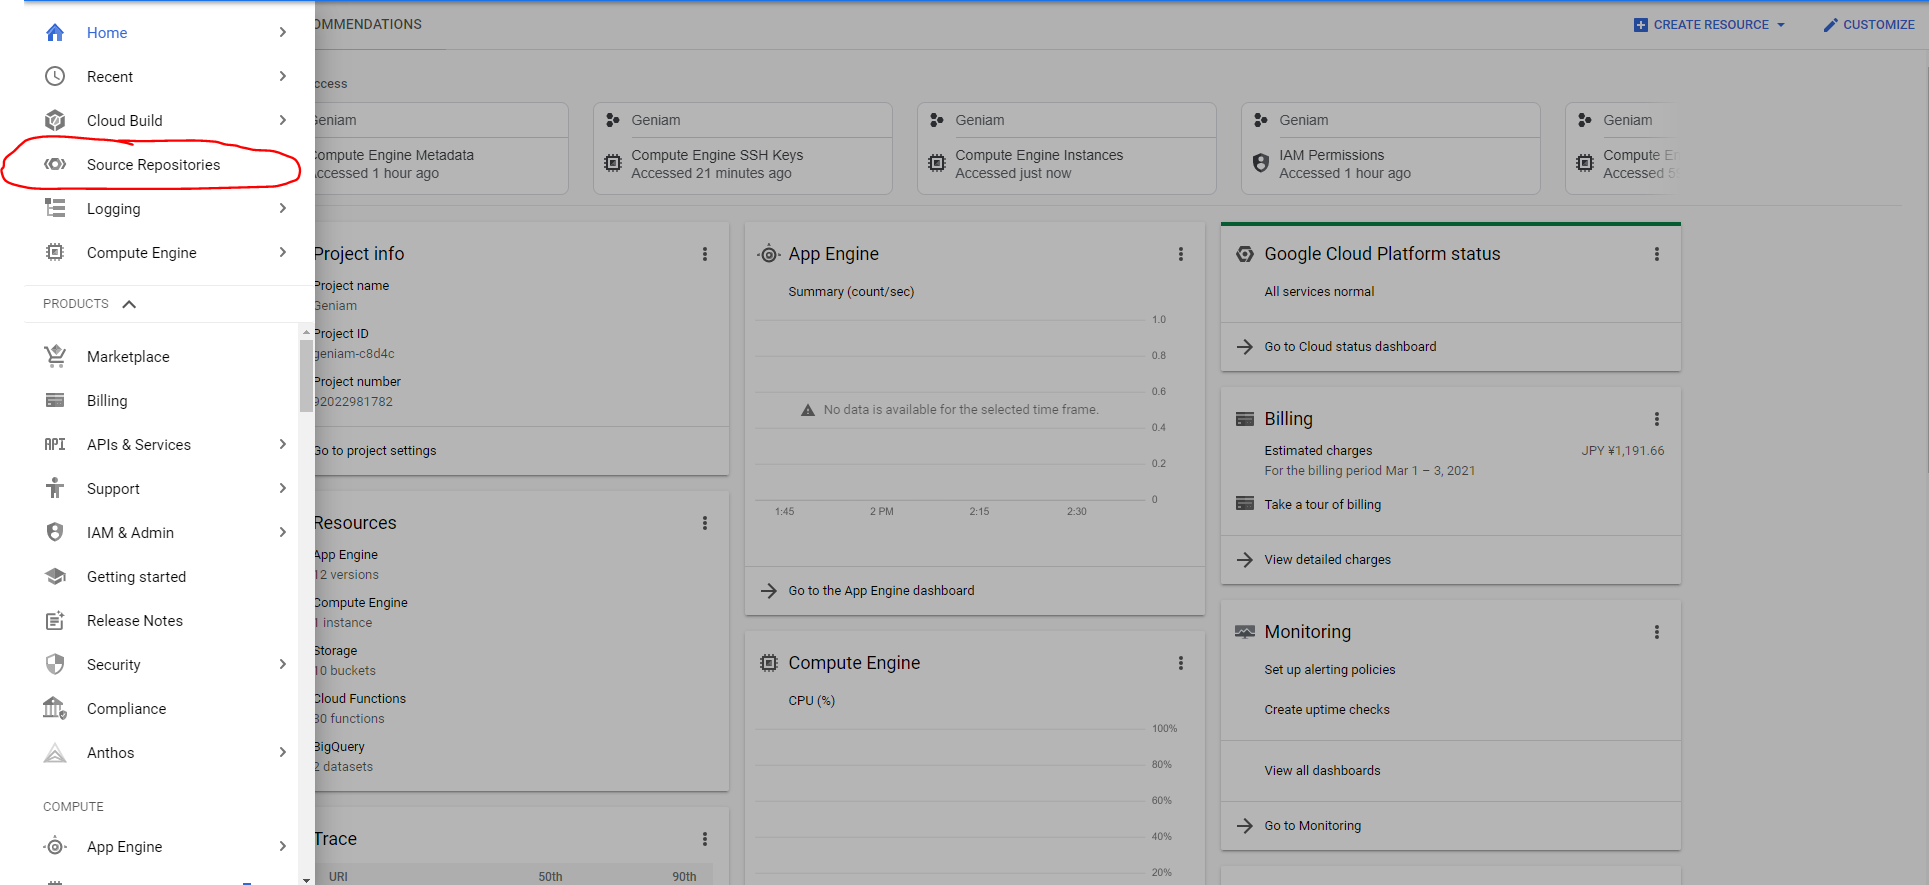The image size is (1929, 885).
Task: Click the Compliance building icon
Action: click(55, 709)
